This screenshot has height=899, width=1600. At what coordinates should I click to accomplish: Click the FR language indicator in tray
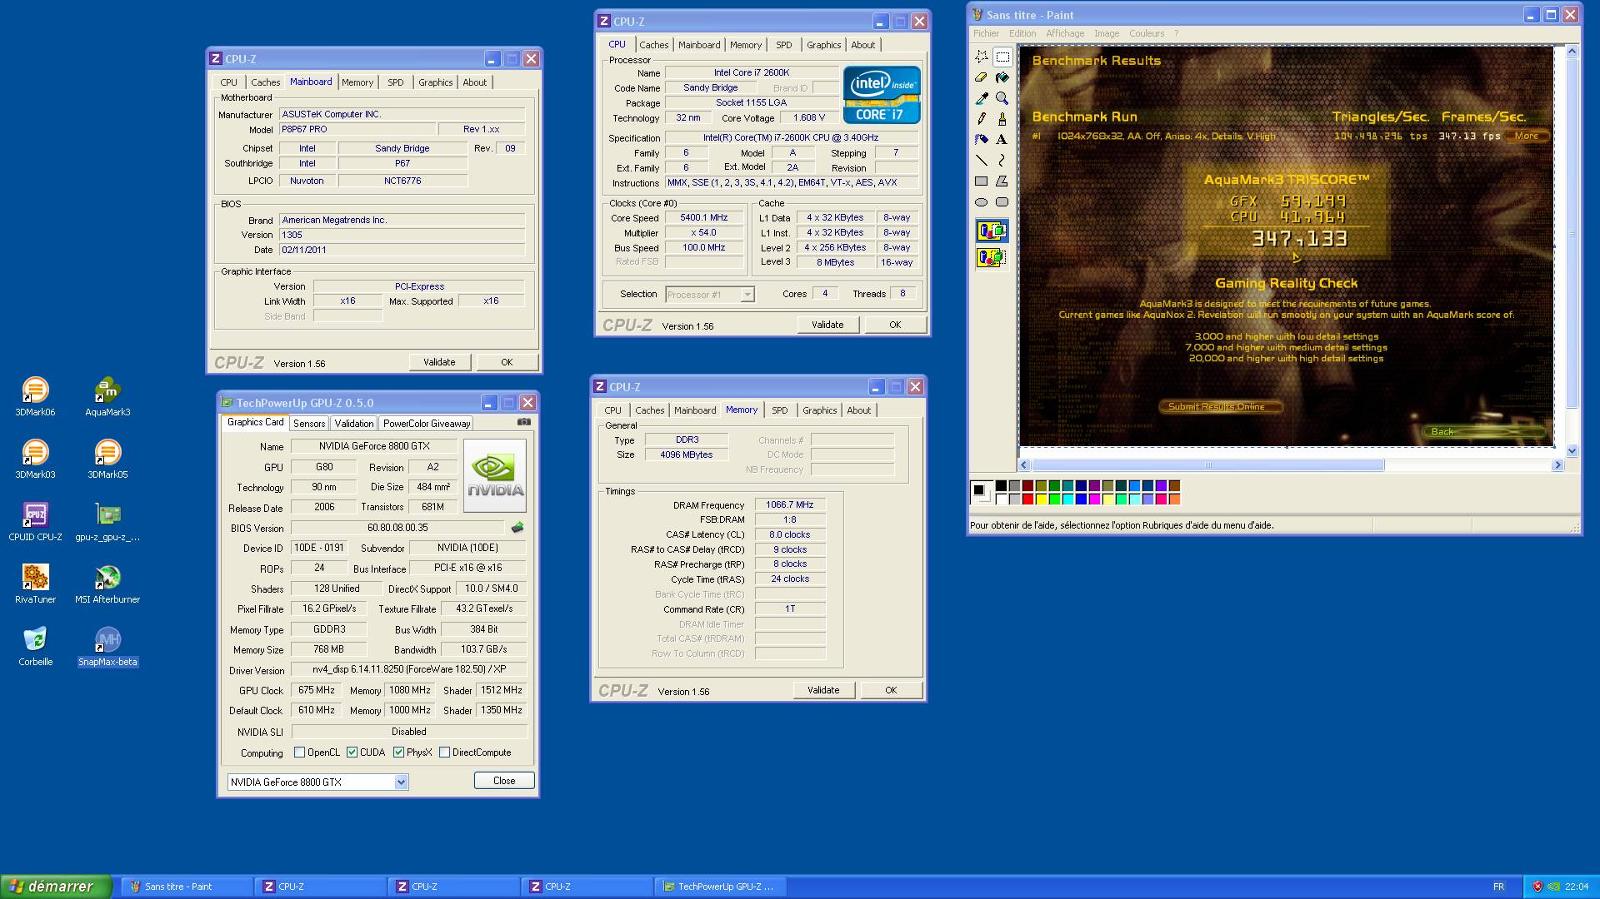(1498, 886)
